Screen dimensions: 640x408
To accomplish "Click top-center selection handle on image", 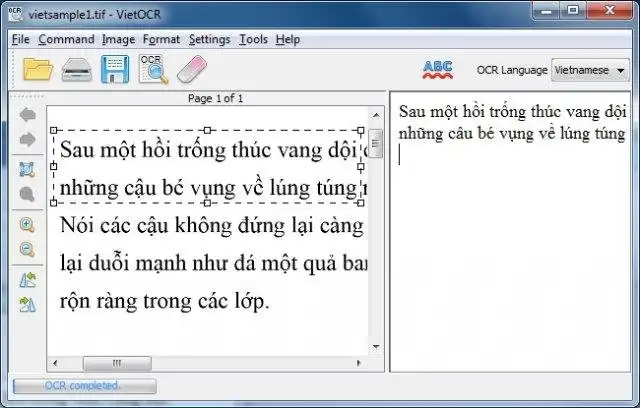I will coord(207,130).
